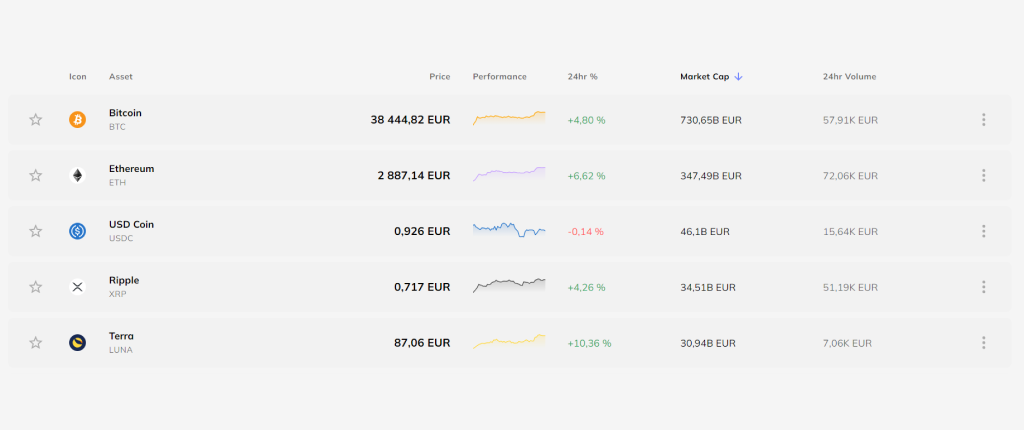Open the three-dot menu for Ripple
Image resolution: width=1024 pixels, height=430 pixels.
coord(984,287)
